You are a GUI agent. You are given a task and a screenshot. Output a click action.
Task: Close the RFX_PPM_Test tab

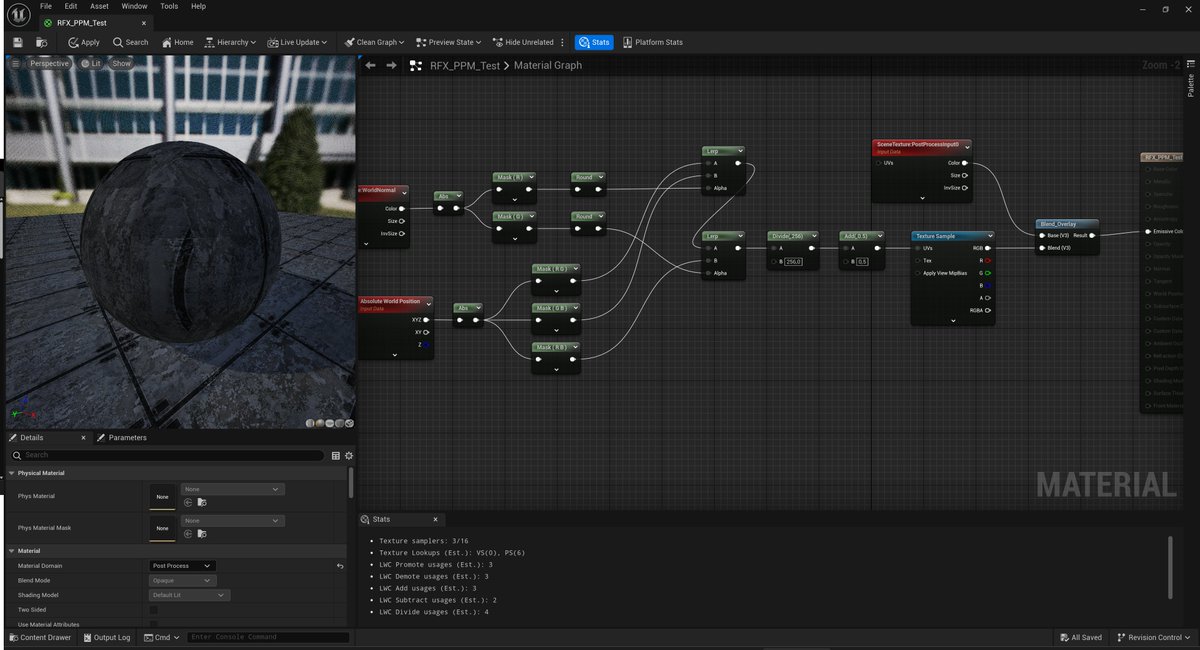(x=144, y=22)
